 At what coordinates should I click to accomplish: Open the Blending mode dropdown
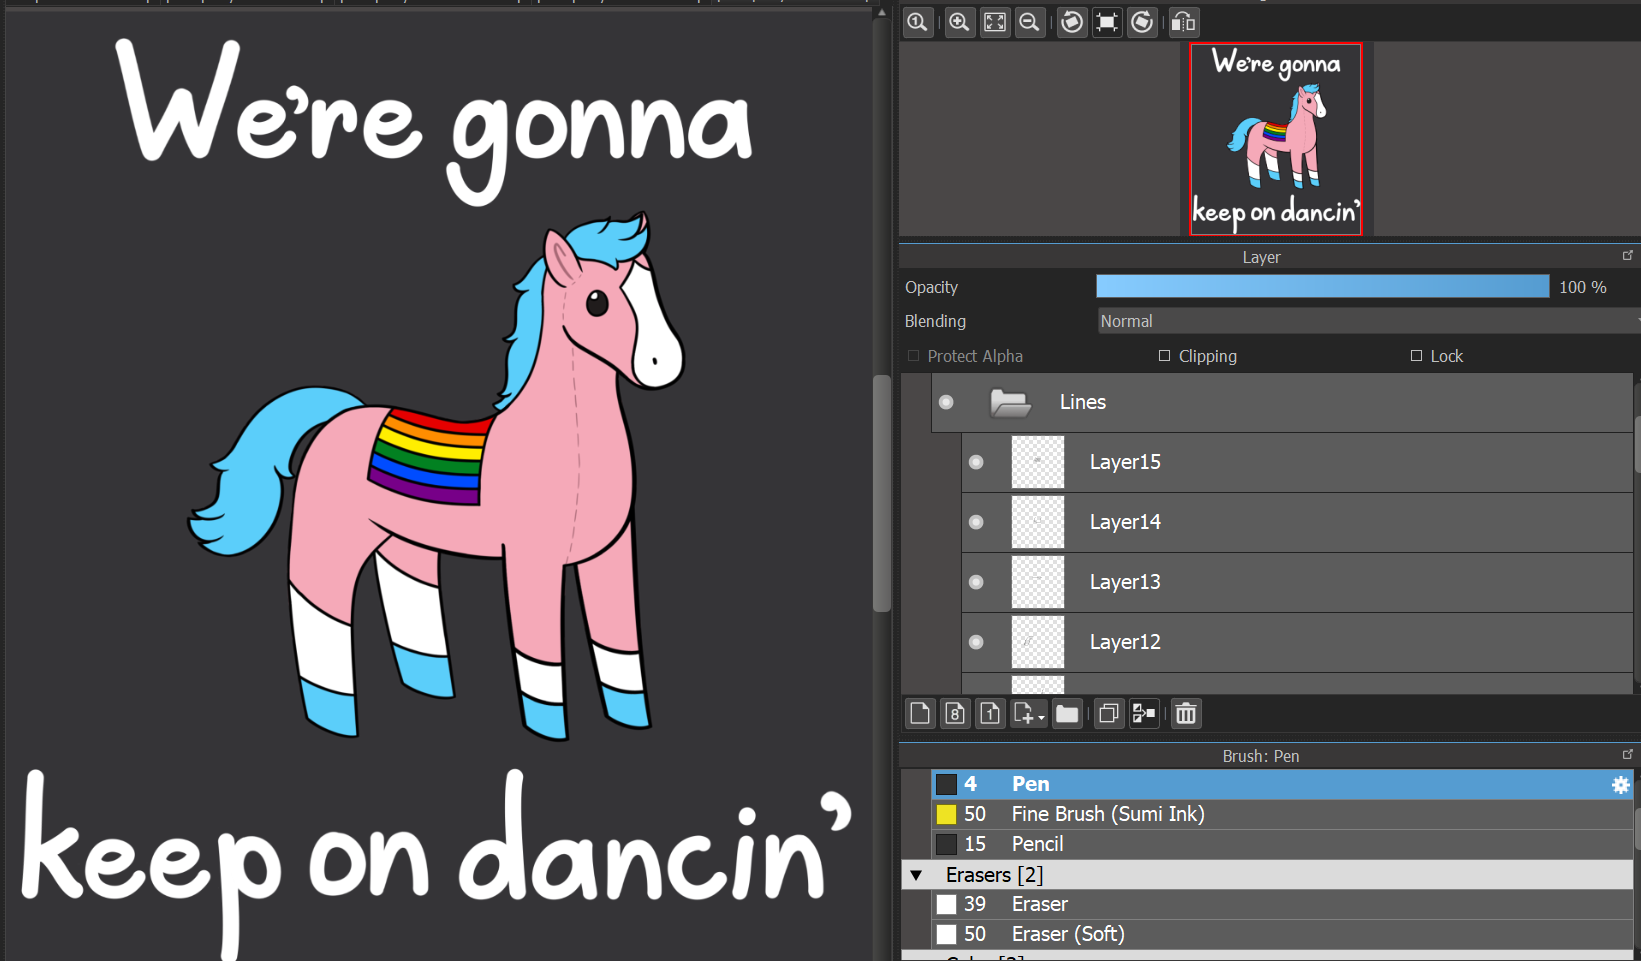[1366, 321]
